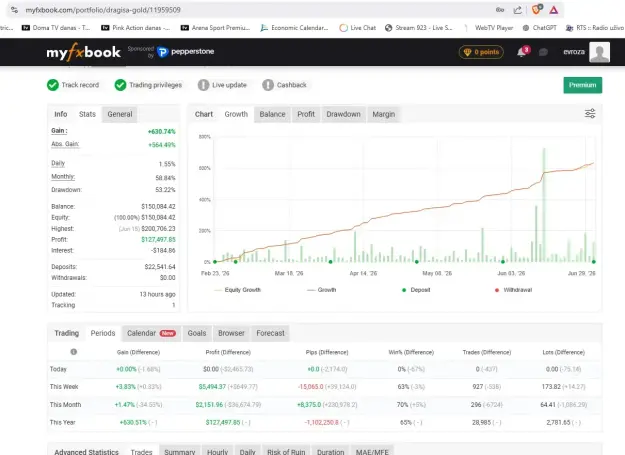Open the ChatGPT bookmark
Image resolution: width=625 pixels, height=455 pixels.
pyautogui.click(x=539, y=28)
